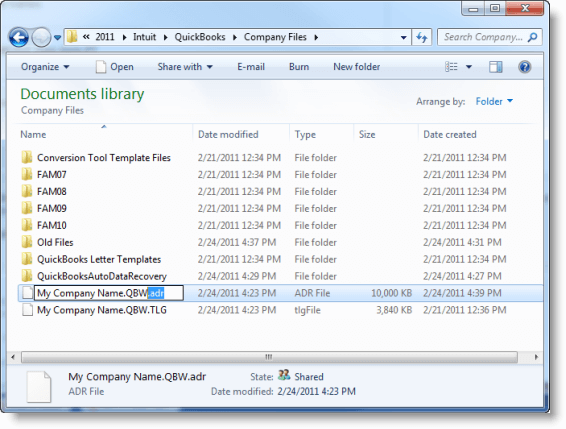This screenshot has height=429, width=566.
Task: Click the E-mail toolbar button
Action: tap(251, 67)
